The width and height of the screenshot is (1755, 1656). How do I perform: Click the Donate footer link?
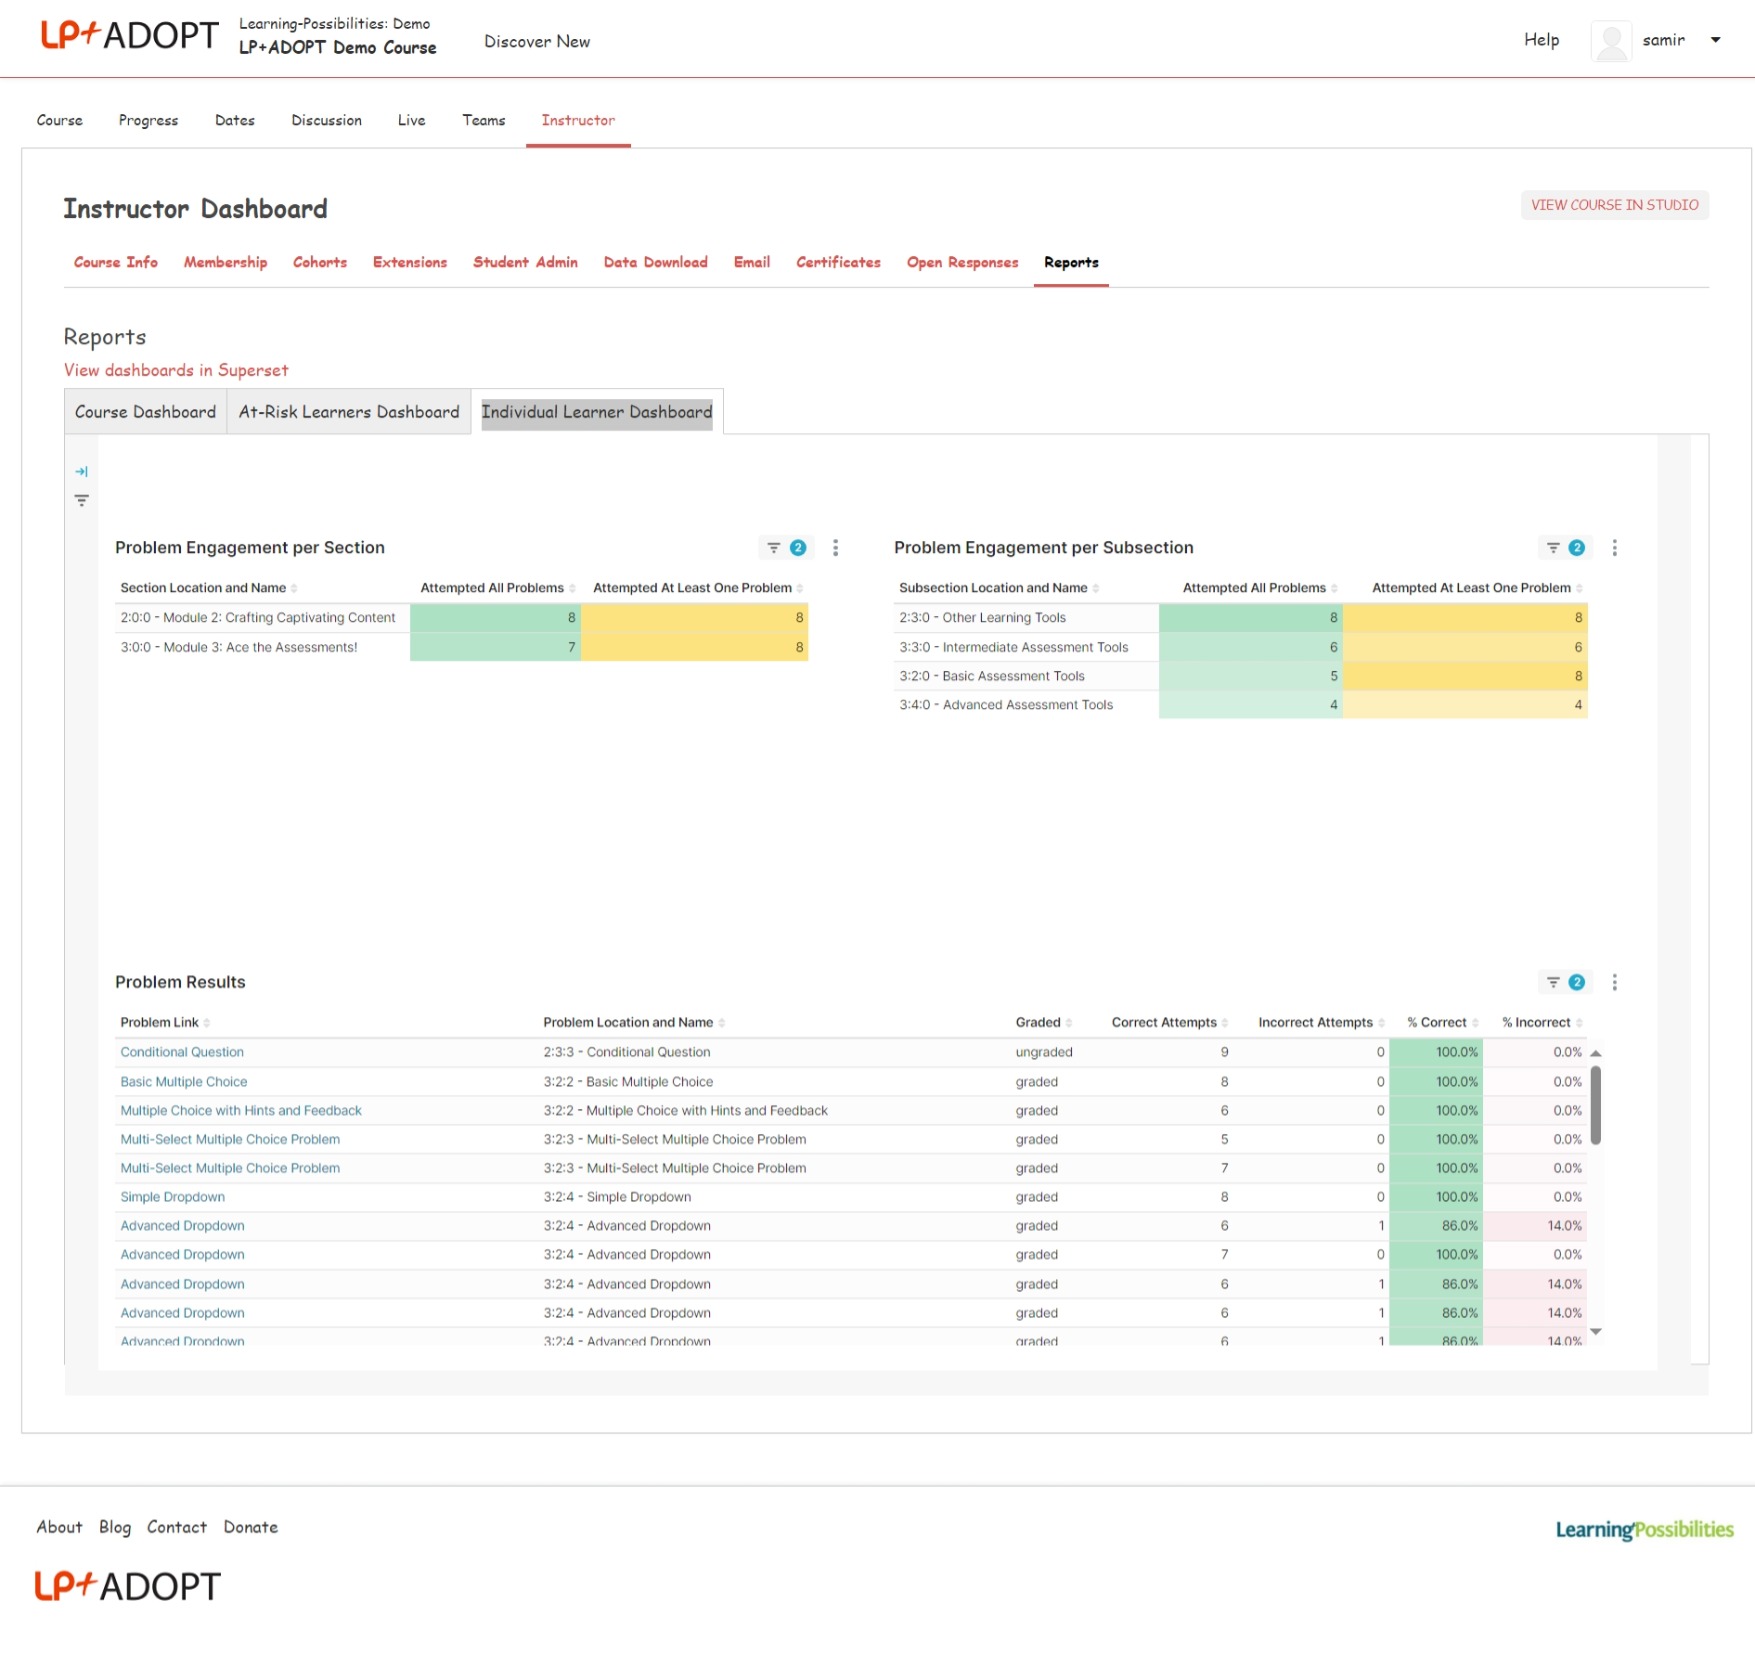click(x=251, y=1527)
